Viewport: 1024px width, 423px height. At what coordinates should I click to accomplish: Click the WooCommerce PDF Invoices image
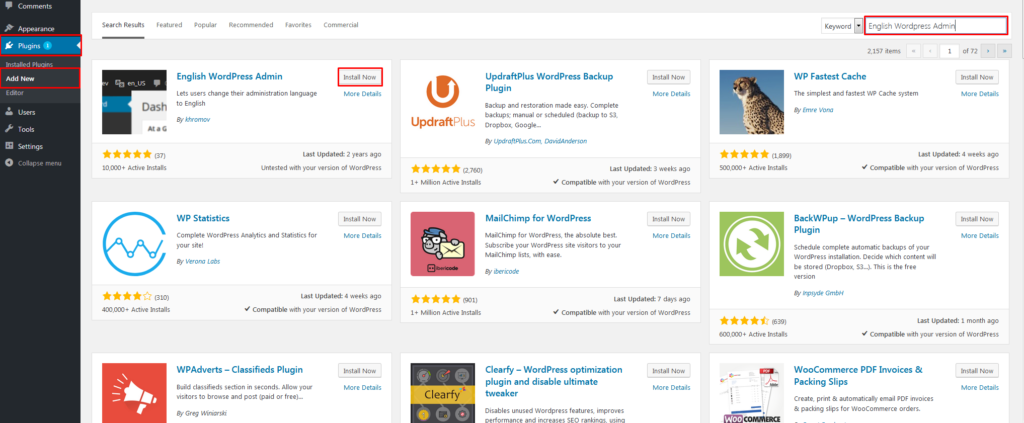(751, 394)
